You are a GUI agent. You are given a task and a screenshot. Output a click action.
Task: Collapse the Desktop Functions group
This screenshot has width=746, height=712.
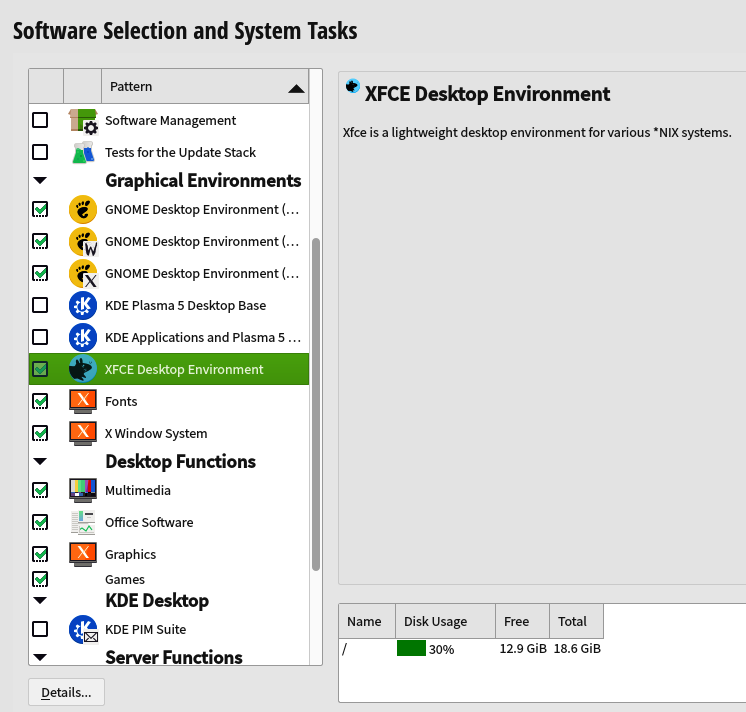pos(40,461)
